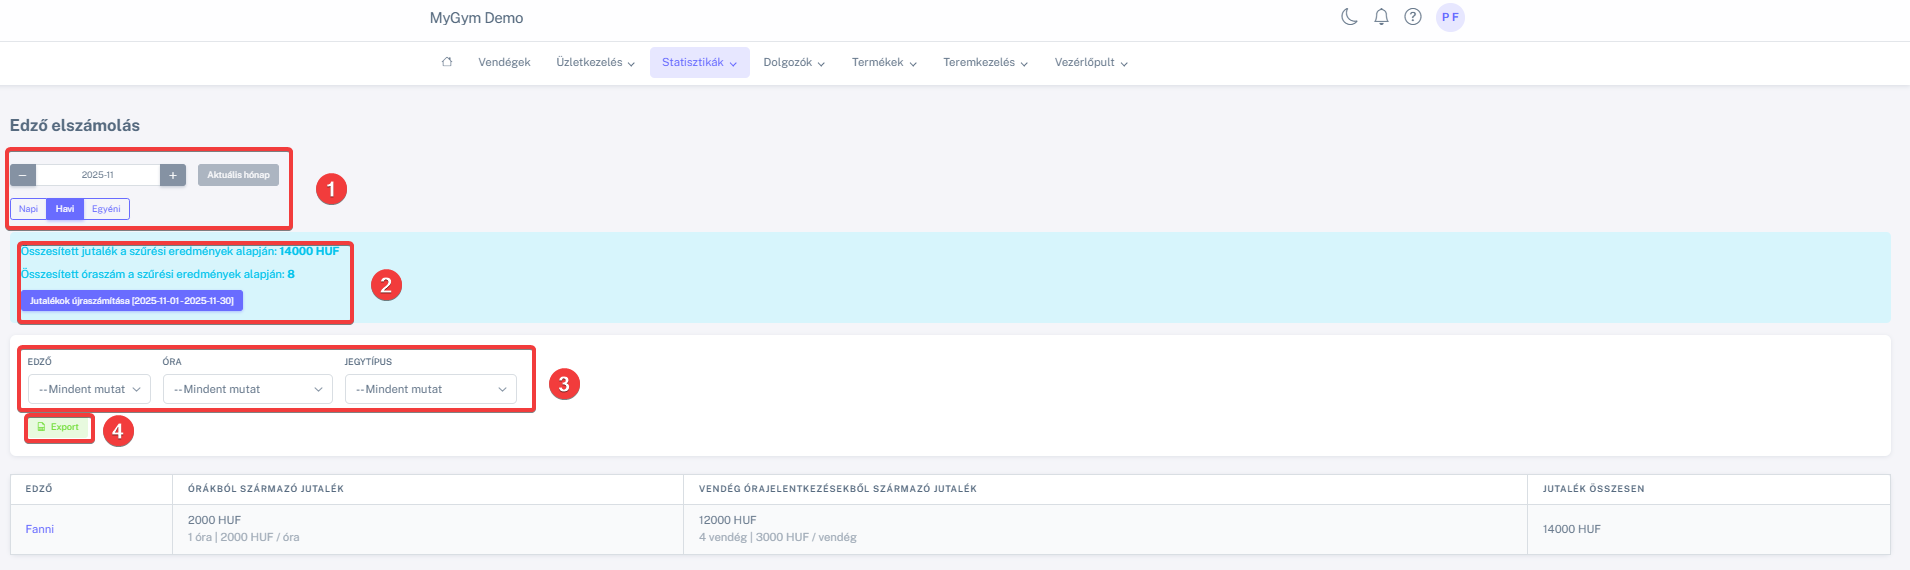Screen dimensions: 1910x570
Task: Click the Vendégek menu item
Action: 504,62
